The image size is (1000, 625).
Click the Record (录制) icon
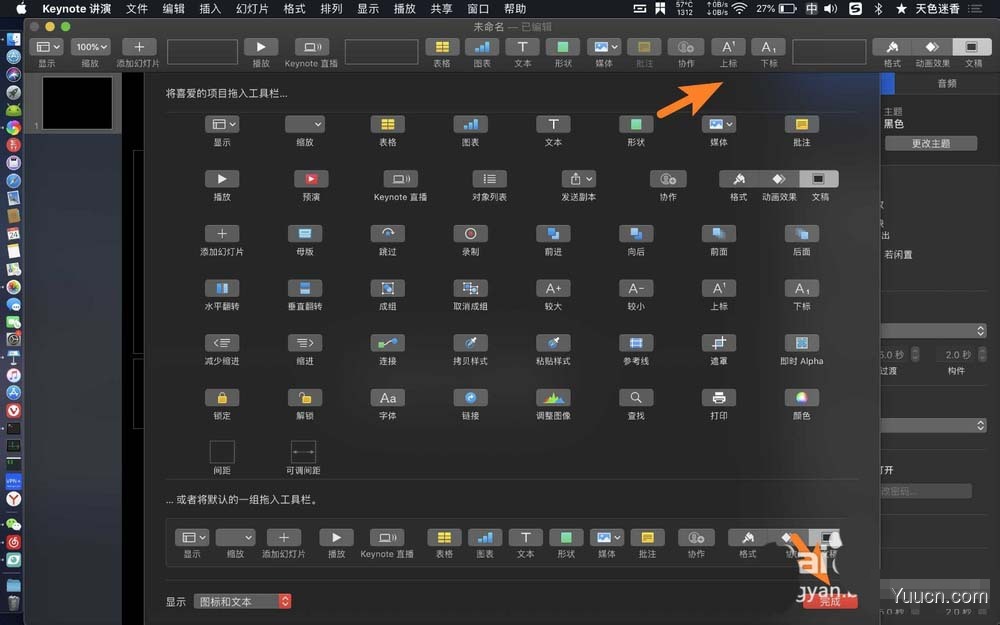tap(470, 234)
